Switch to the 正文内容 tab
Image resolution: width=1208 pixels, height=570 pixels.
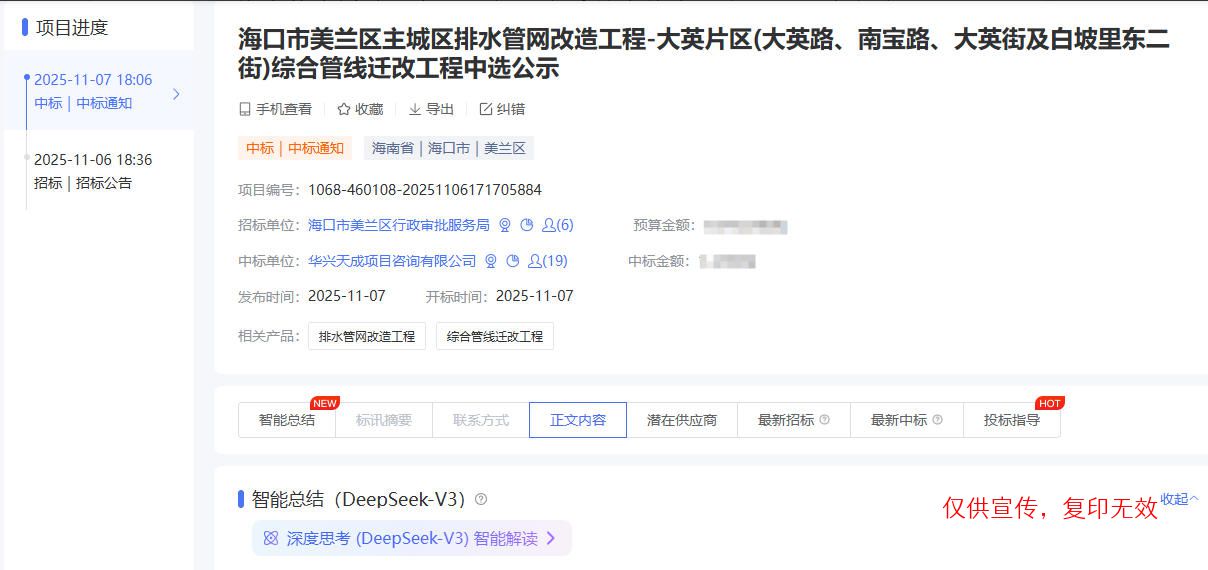[578, 420]
